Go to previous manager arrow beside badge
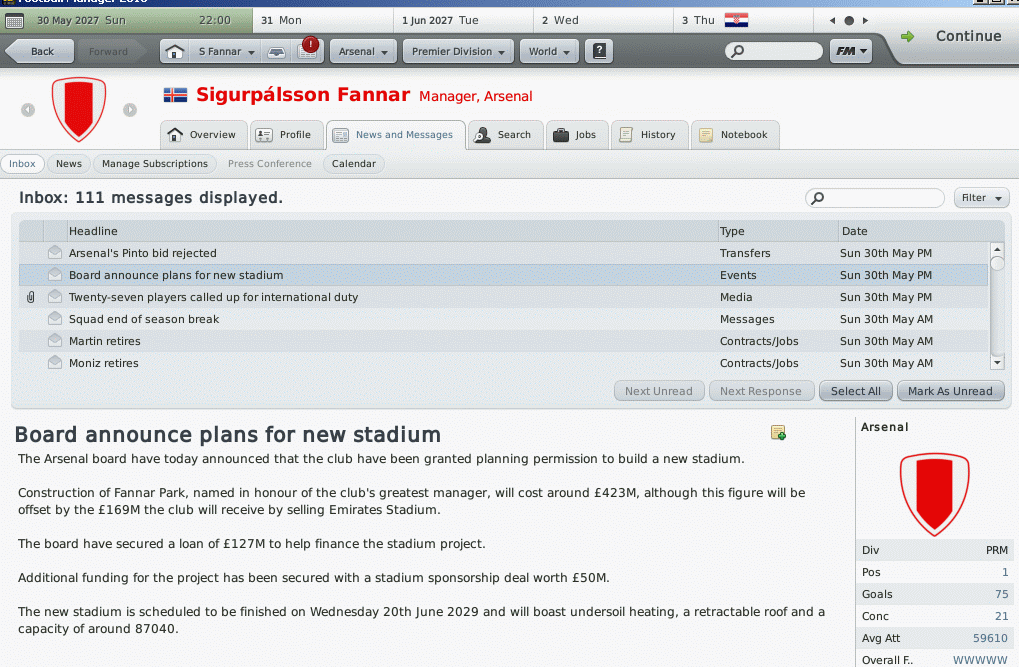This screenshot has height=667, width=1019. (28, 110)
